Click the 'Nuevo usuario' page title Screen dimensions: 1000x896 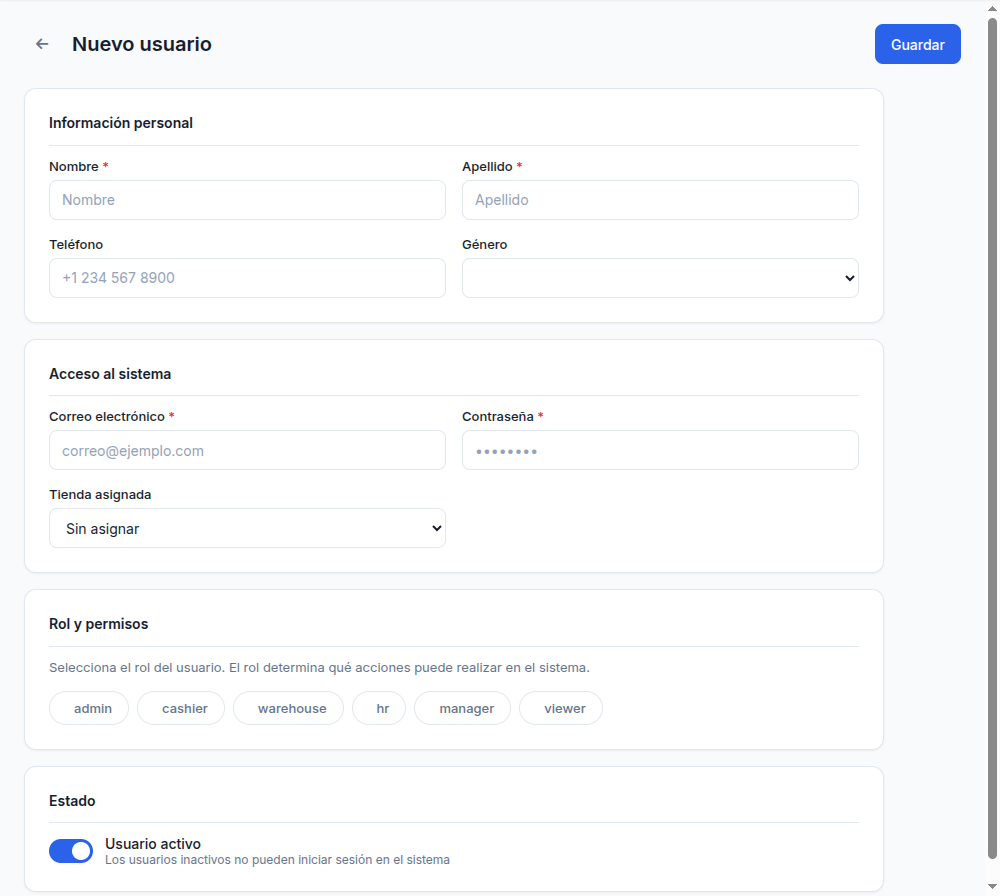[142, 44]
